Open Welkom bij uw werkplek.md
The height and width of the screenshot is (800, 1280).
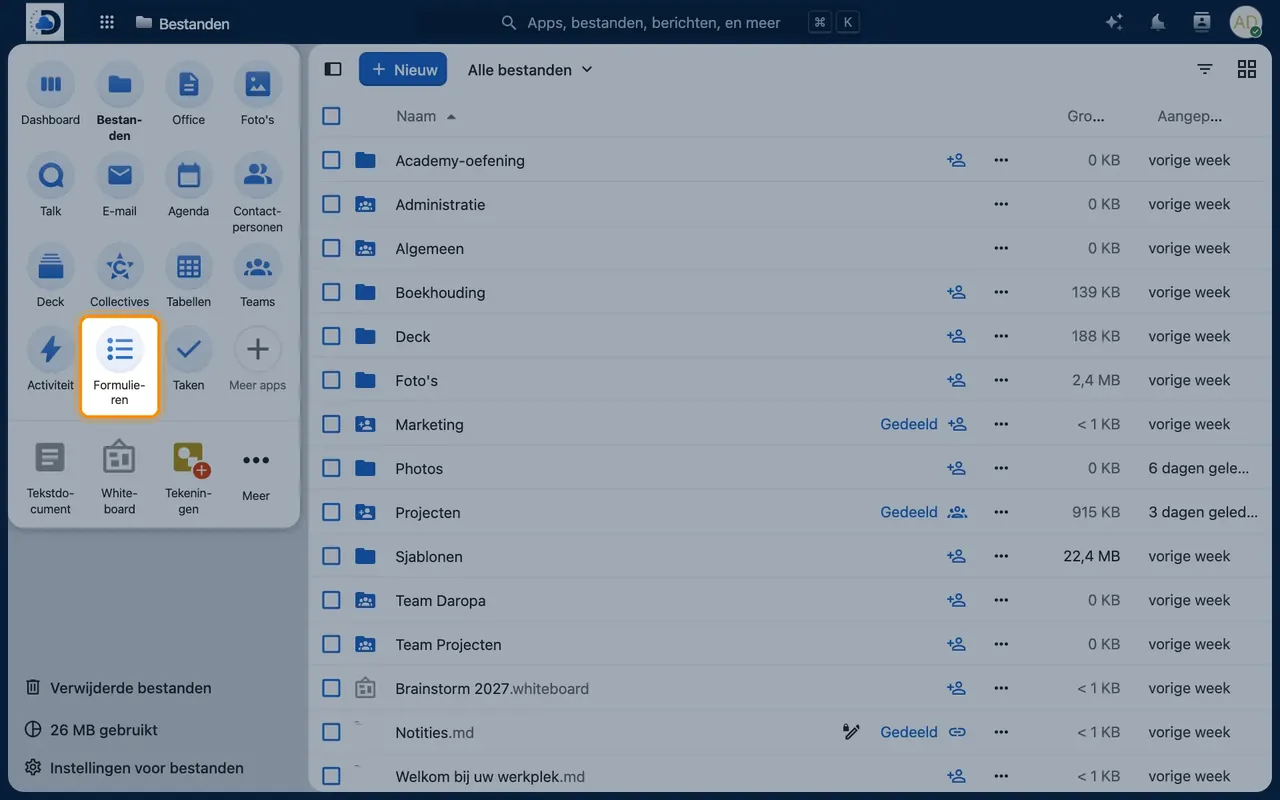pyautogui.click(x=490, y=776)
